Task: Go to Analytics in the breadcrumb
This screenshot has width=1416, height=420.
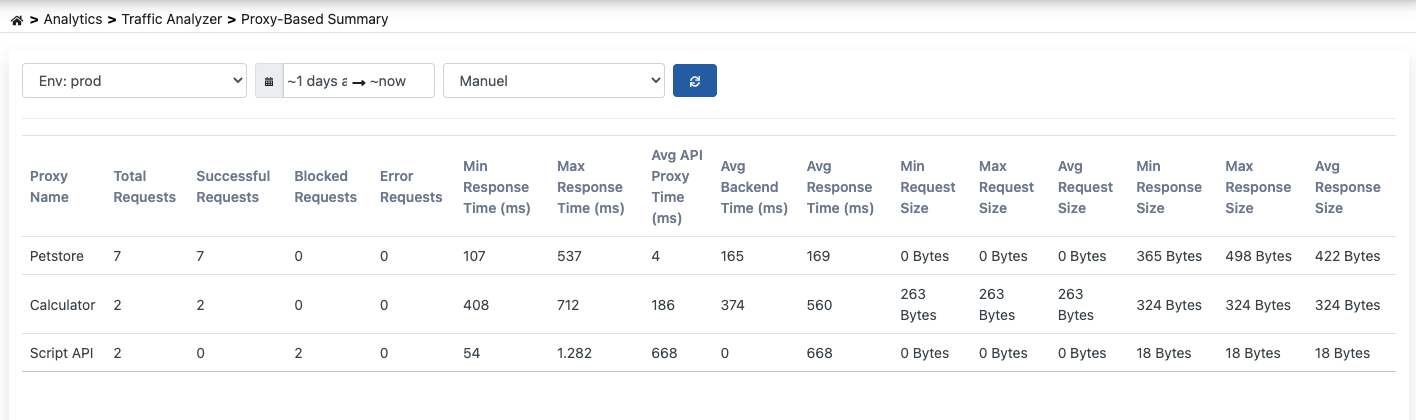Action: 74,19
